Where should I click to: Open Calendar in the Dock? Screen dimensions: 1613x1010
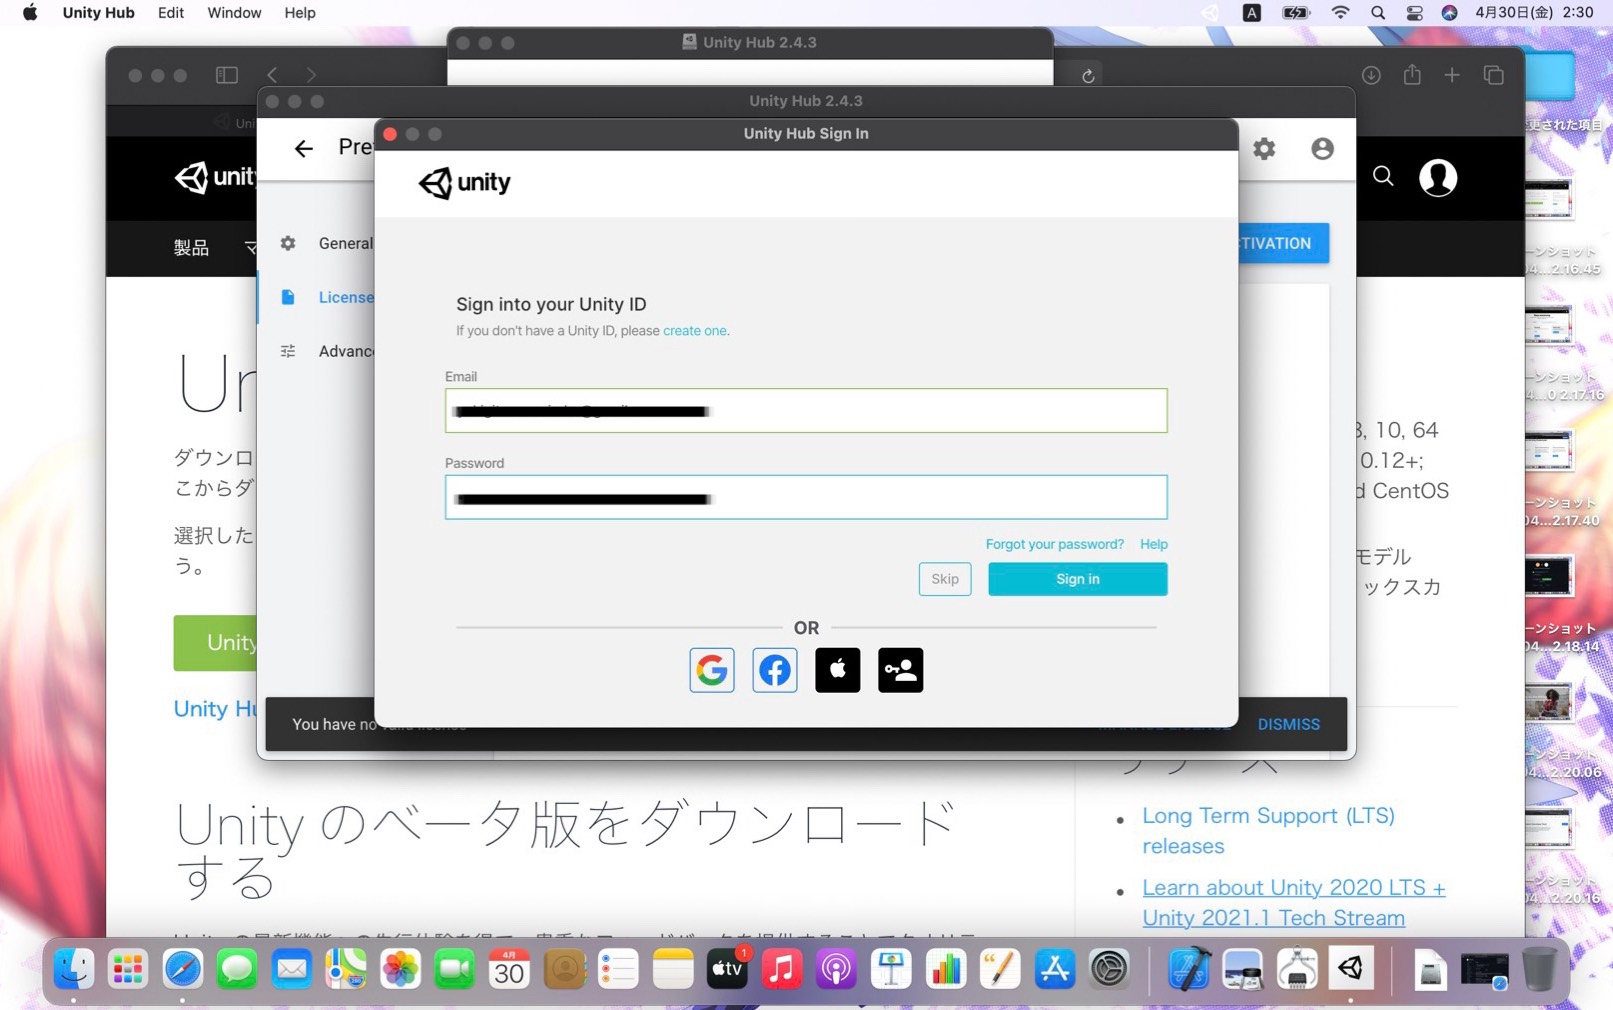pyautogui.click(x=509, y=968)
